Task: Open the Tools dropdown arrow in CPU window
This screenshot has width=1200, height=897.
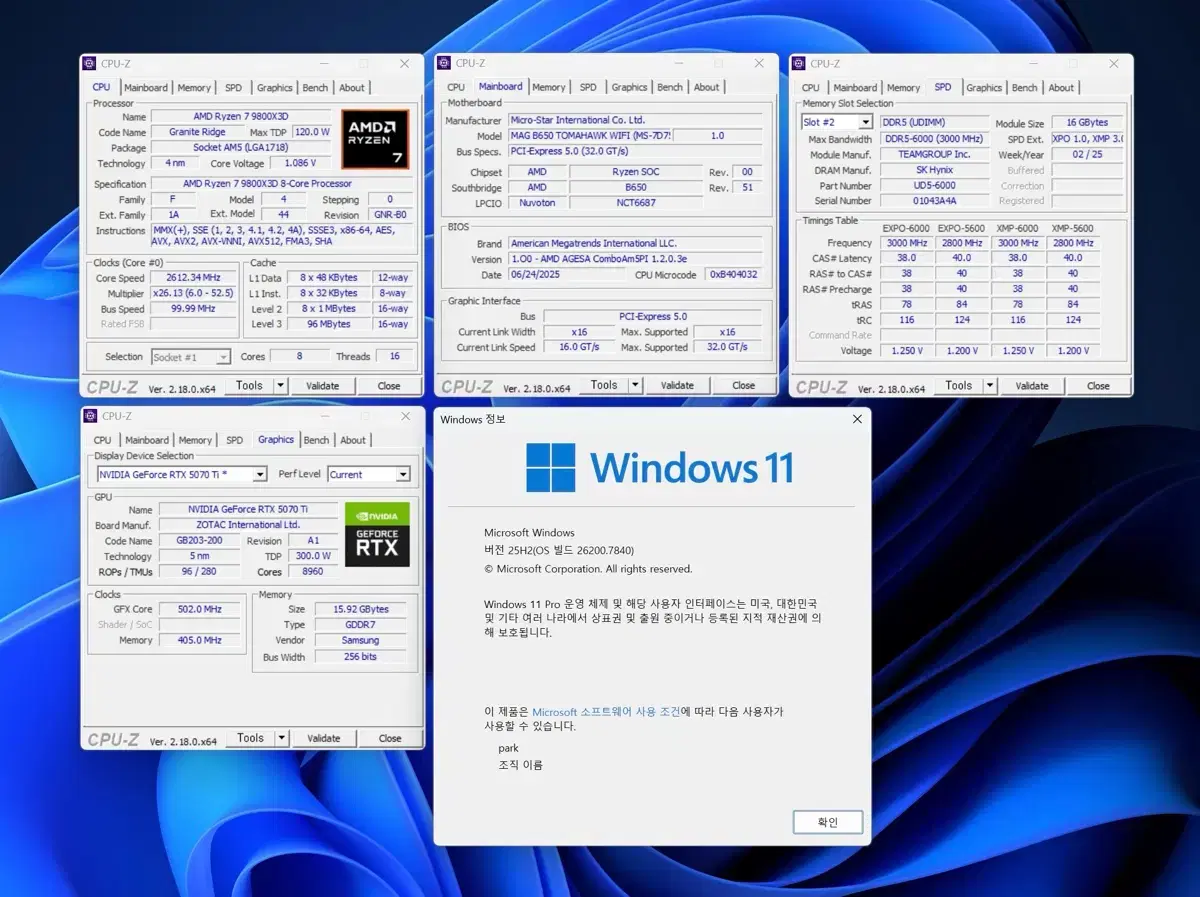Action: pyautogui.click(x=280, y=385)
